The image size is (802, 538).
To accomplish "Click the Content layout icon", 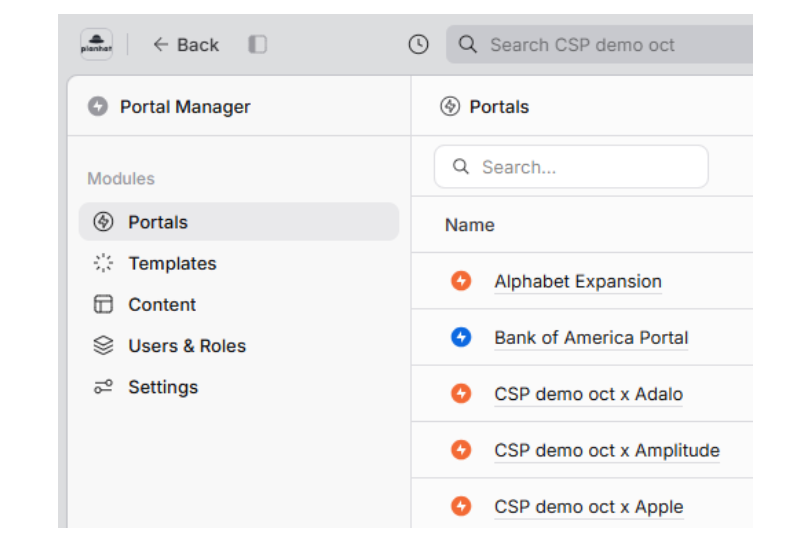I will coord(103,304).
